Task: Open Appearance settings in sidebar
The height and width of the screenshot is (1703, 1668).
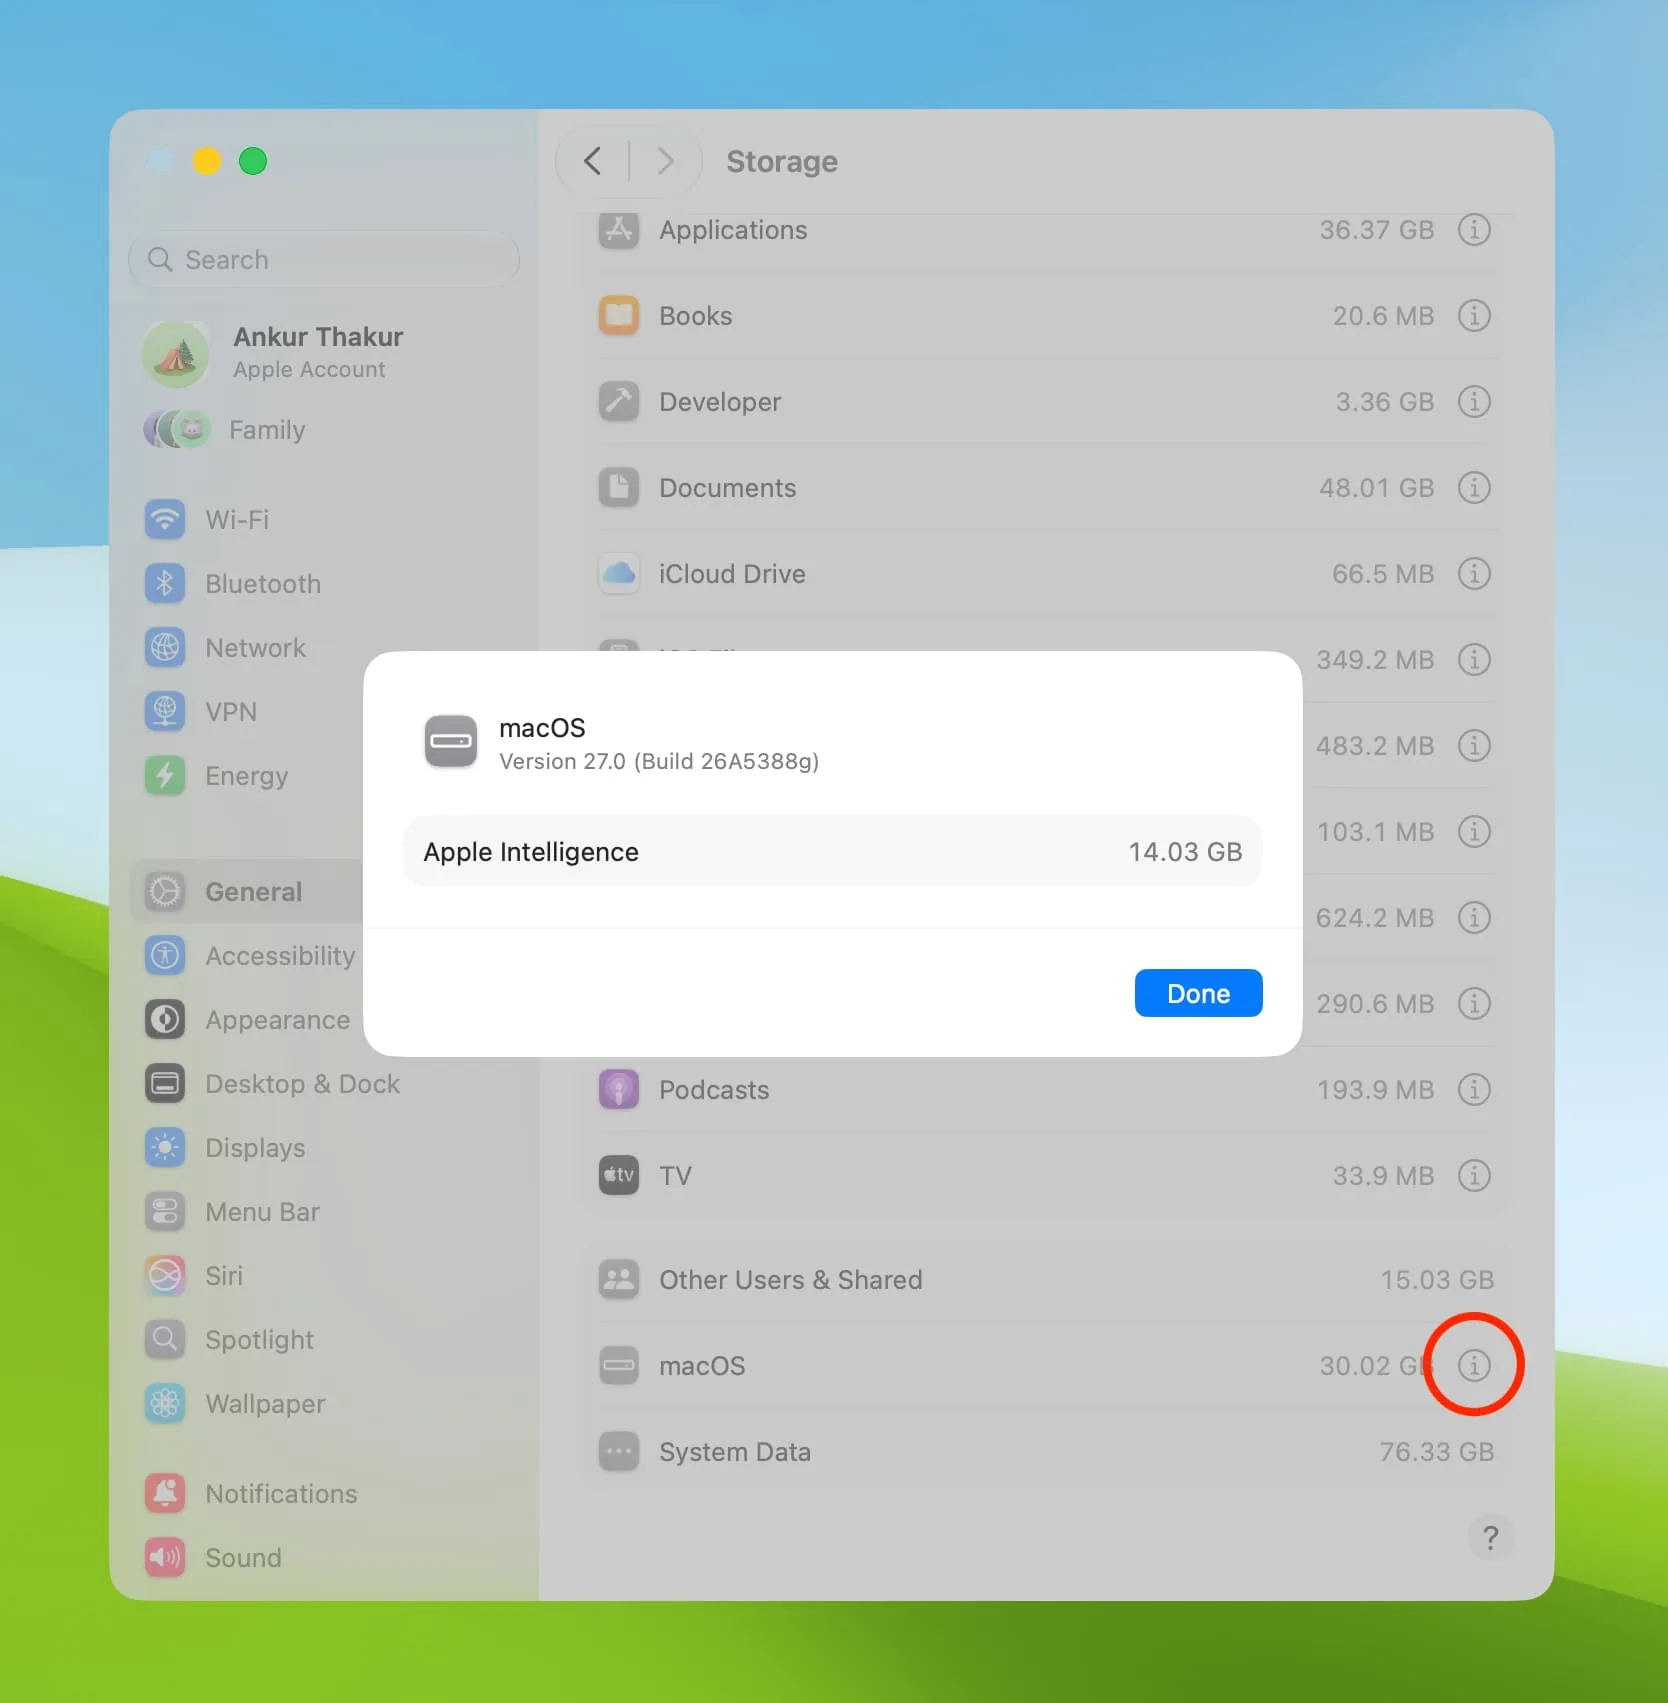Action: tap(248, 1020)
